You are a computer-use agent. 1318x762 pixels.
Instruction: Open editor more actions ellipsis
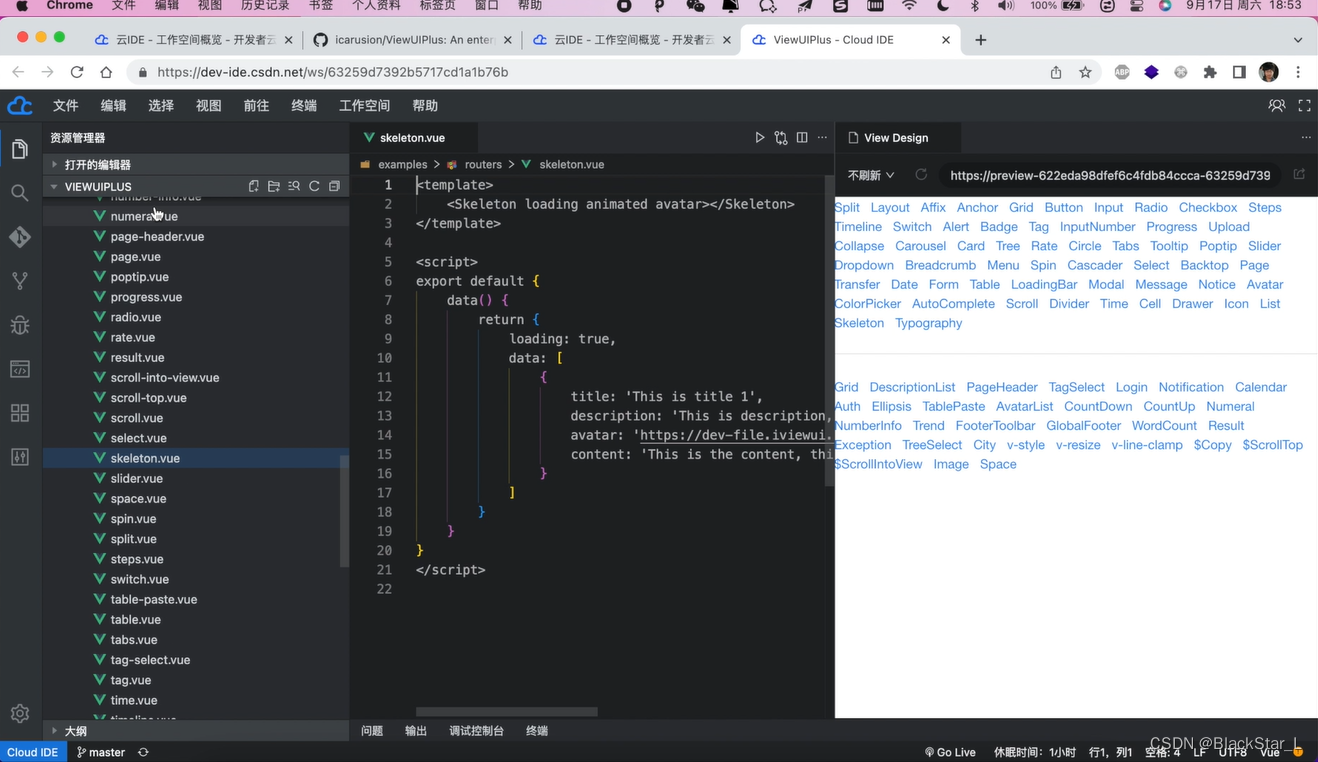(x=822, y=138)
